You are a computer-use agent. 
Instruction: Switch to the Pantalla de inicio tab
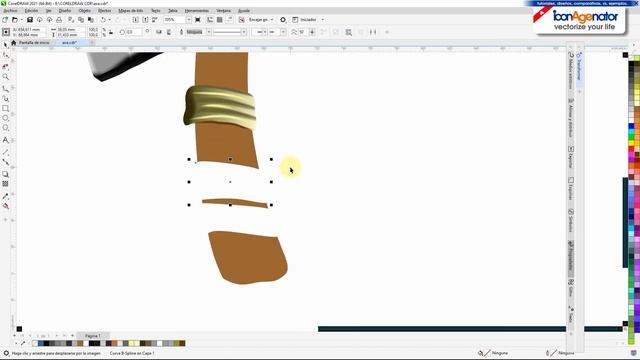34,43
